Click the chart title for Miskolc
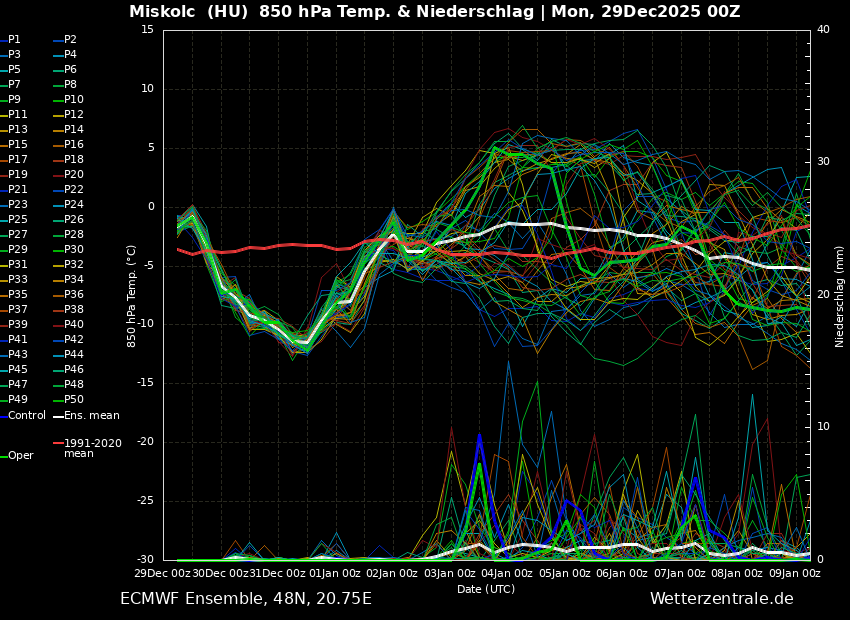850x620 pixels. point(434,12)
